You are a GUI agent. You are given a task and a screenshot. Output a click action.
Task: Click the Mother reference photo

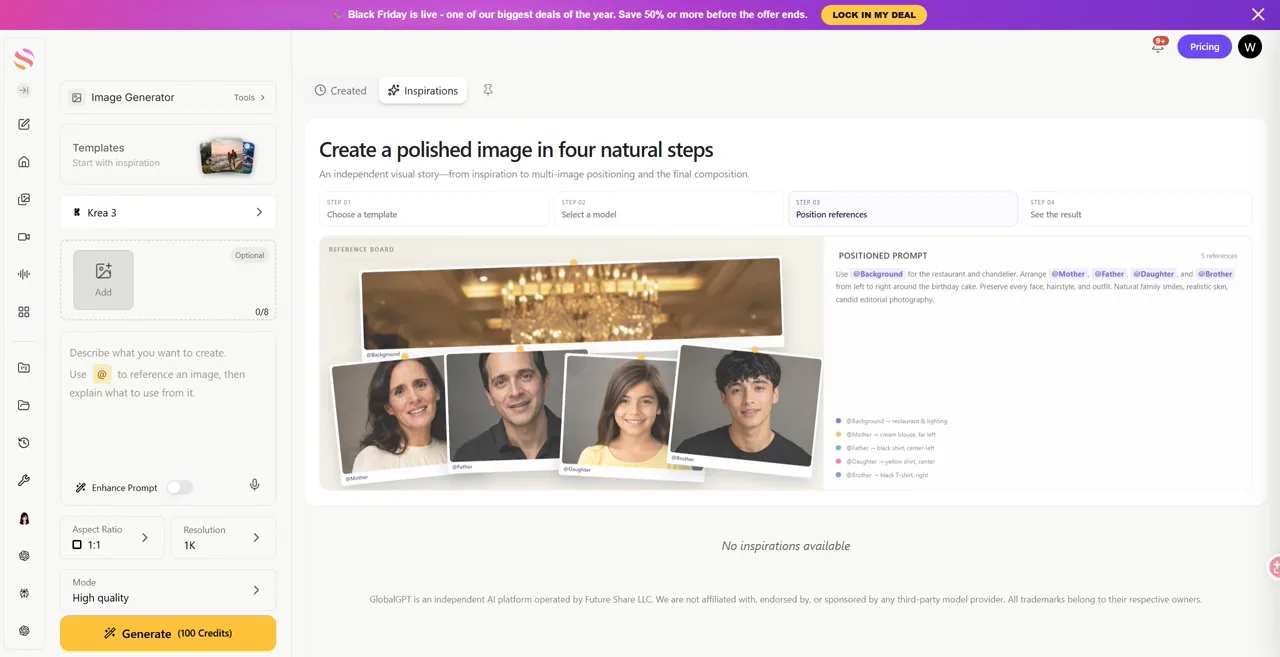[389, 415]
